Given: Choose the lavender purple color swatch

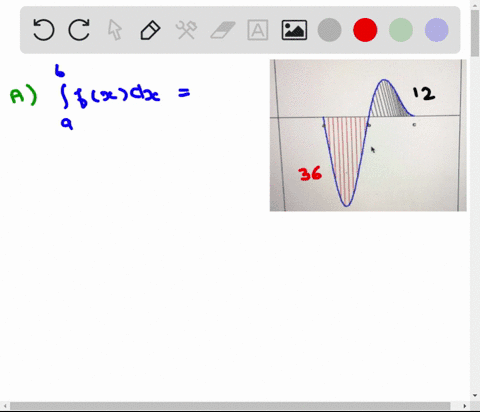Looking at the screenshot, I should 436,30.
